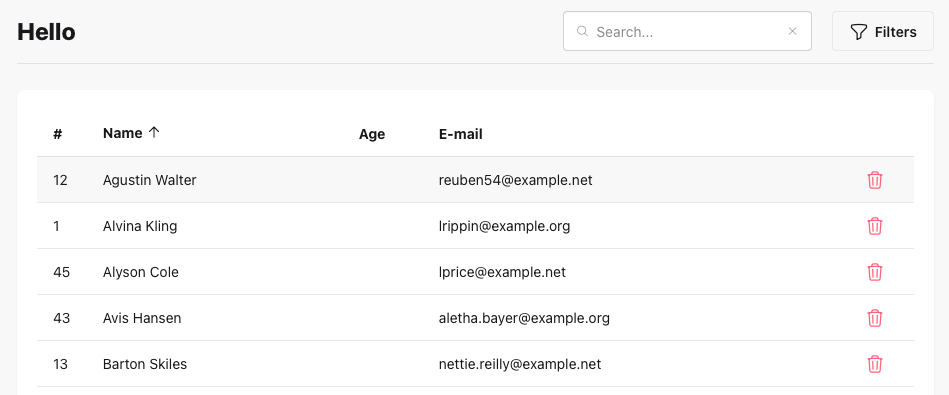Click trash icon for Barton Skiles
This screenshot has height=395, width=949.
click(x=875, y=364)
